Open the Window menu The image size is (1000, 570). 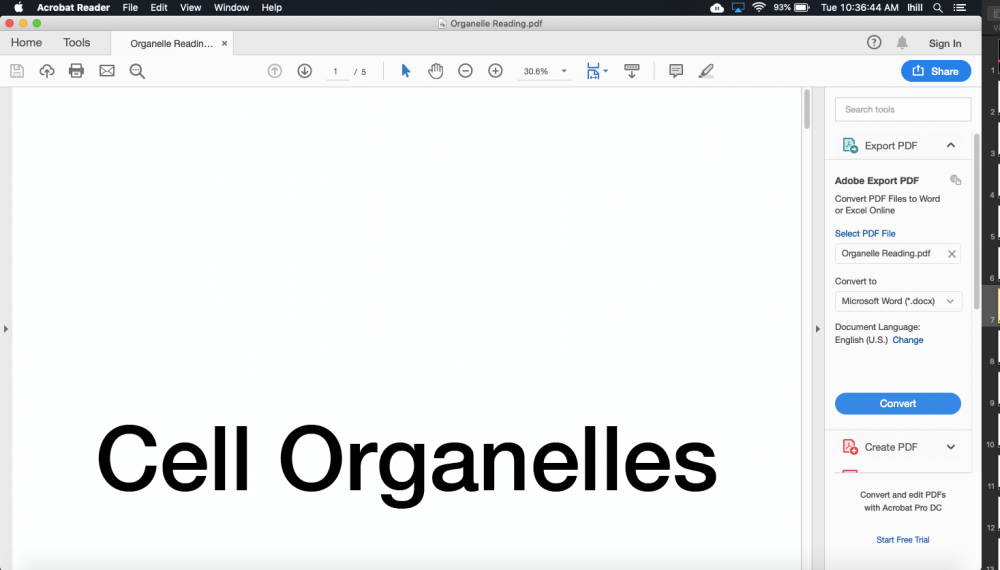[x=232, y=8]
